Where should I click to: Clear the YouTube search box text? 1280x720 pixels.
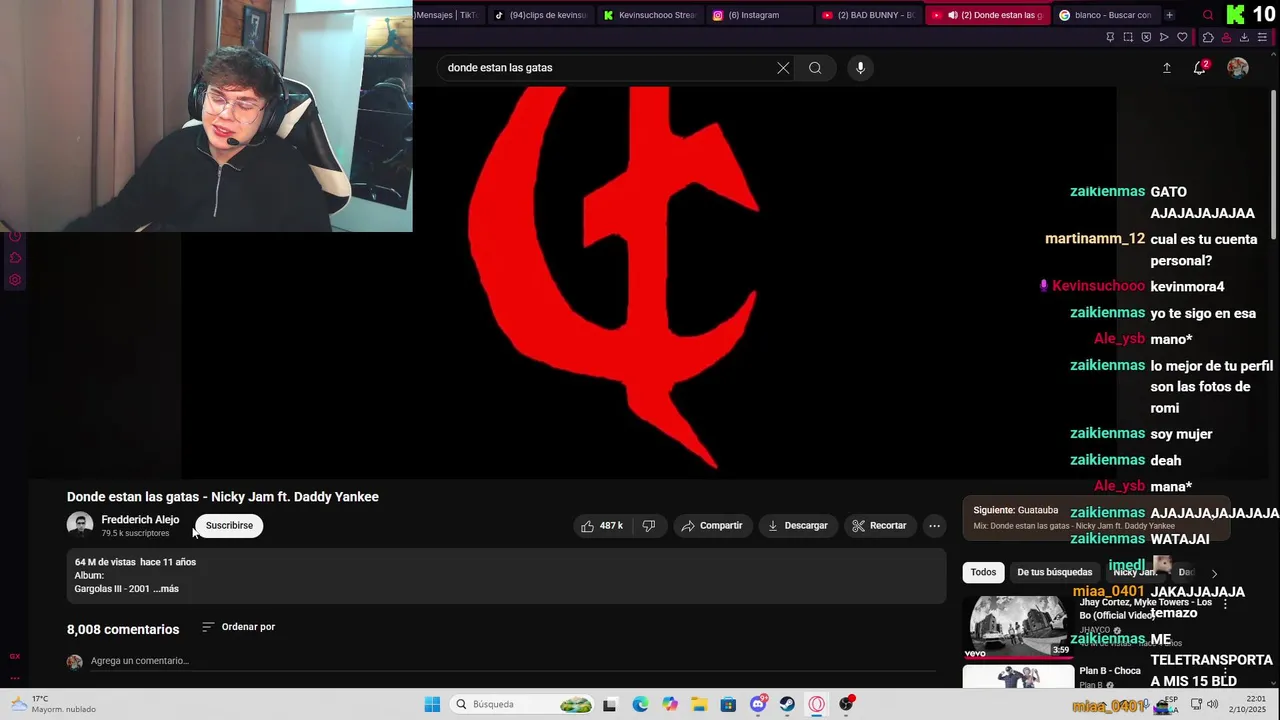pyautogui.click(x=783, y=68)
